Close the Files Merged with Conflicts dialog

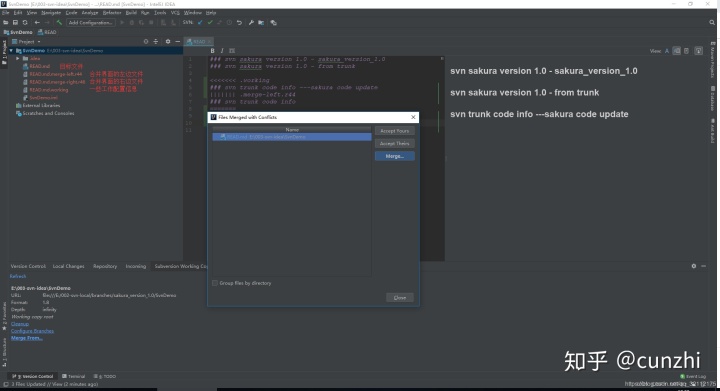click(413, 117)
